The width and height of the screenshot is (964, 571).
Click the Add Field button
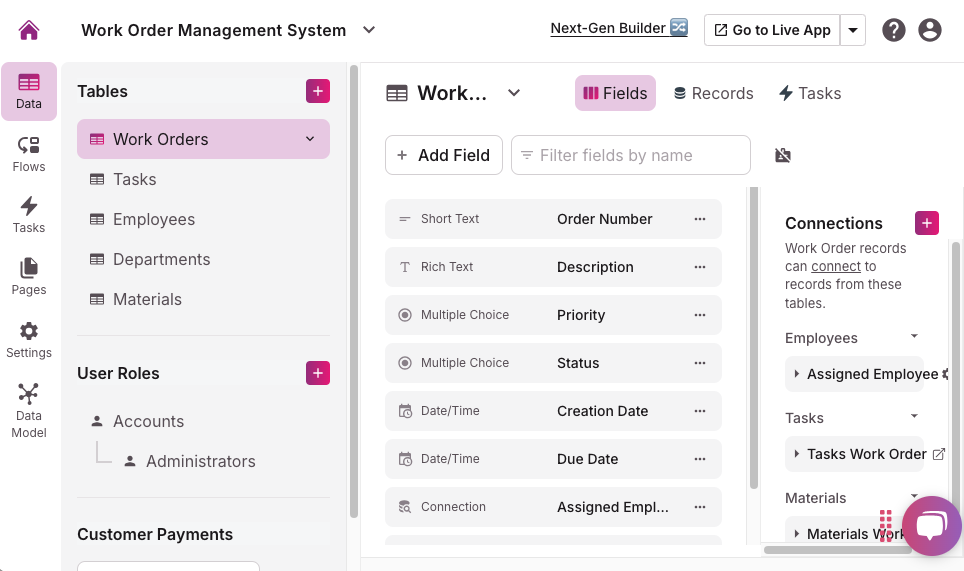pos(443,155)
